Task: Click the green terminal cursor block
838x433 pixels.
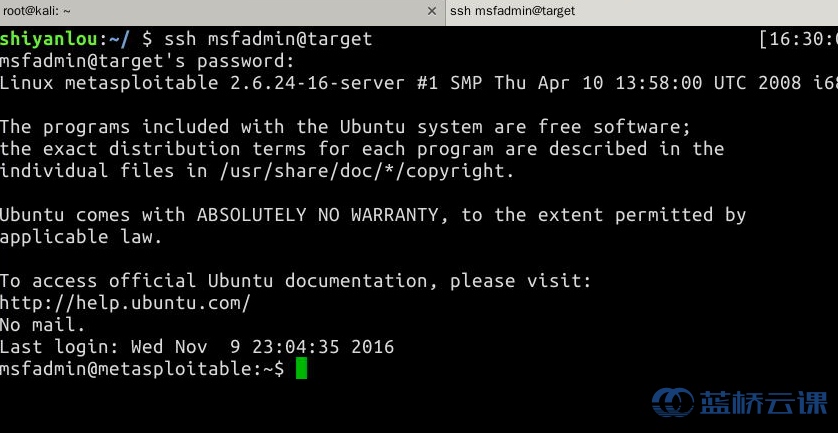Action: (x=301, y=369)
